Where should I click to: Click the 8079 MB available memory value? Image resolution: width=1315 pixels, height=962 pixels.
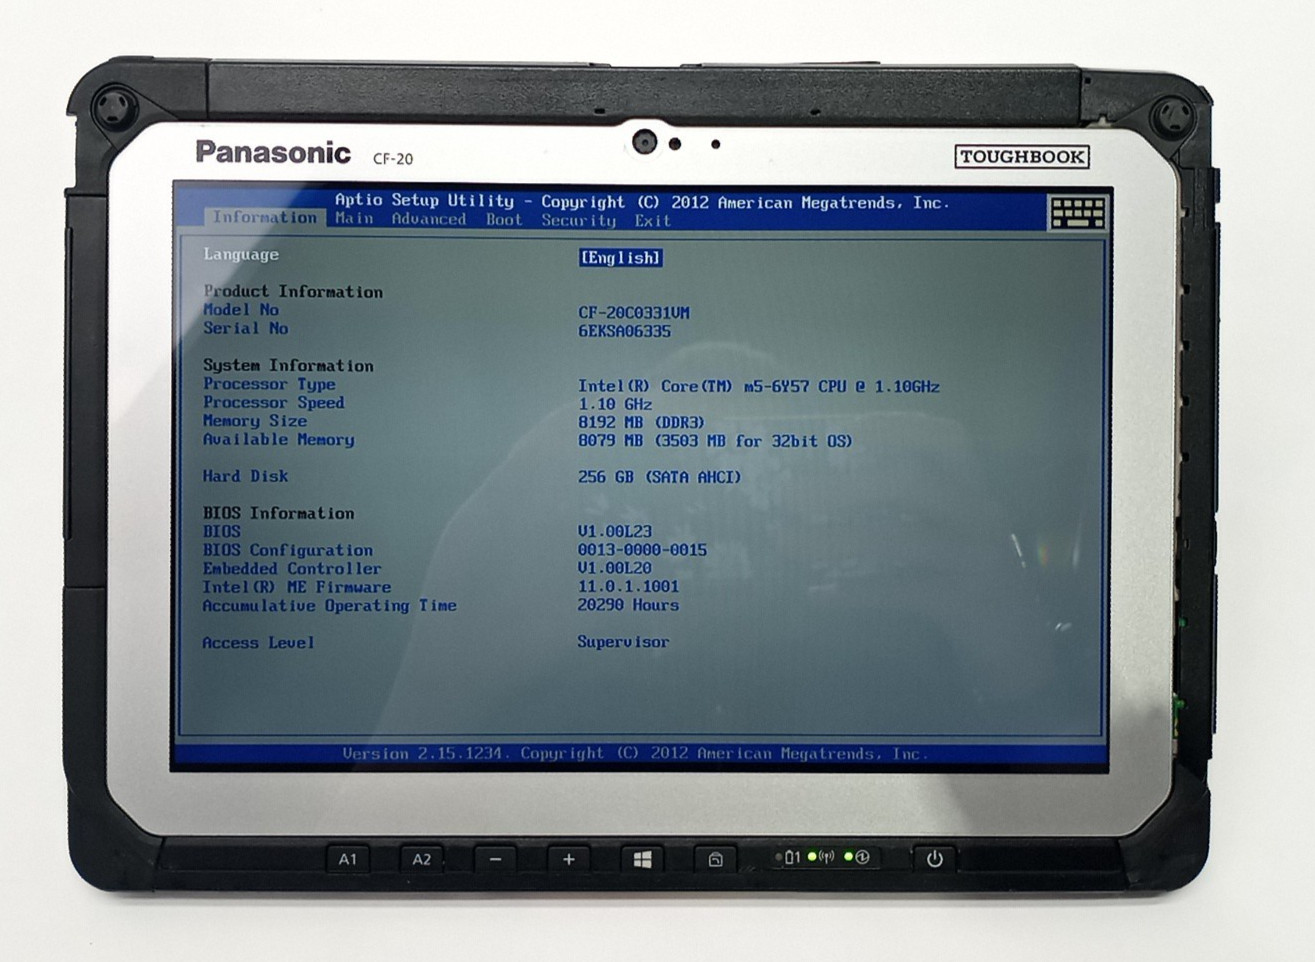pyautogui.click(x=715, y=441)
